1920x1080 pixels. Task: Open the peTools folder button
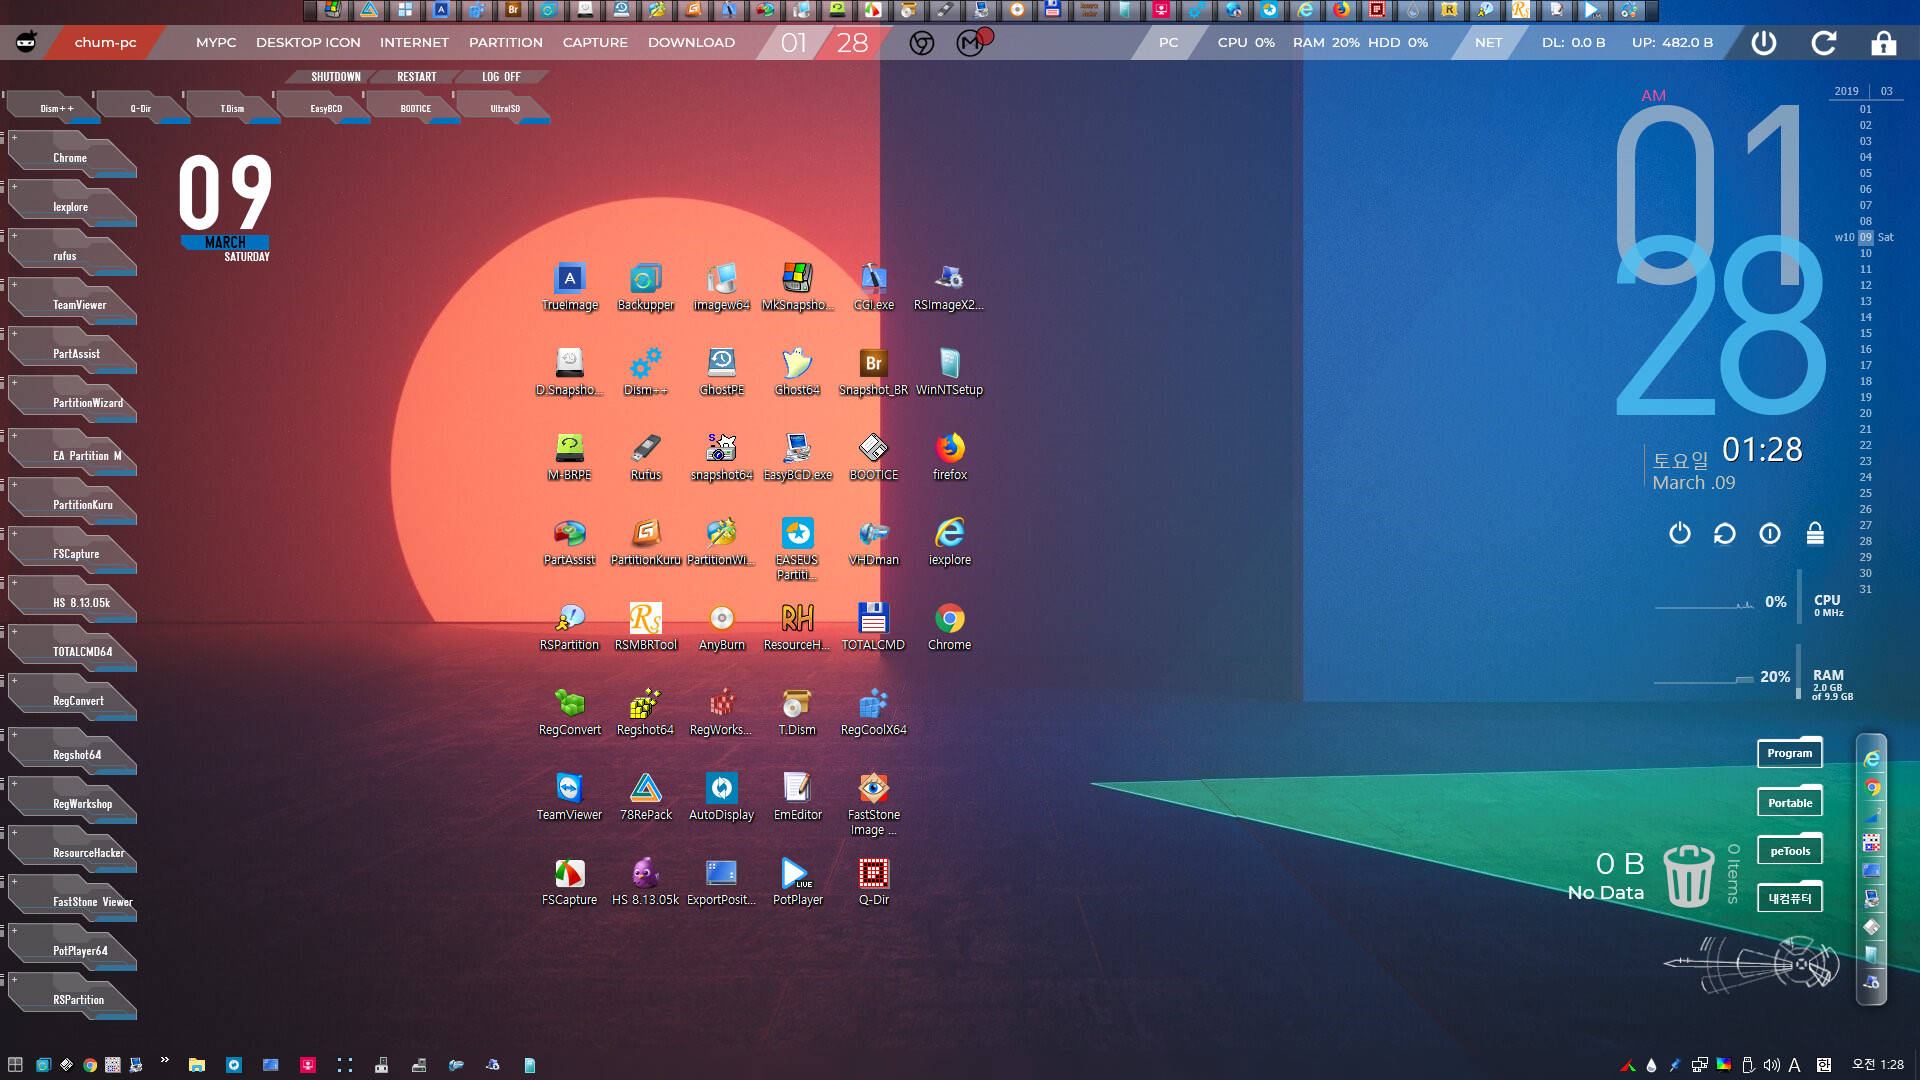pos(1789,851)
